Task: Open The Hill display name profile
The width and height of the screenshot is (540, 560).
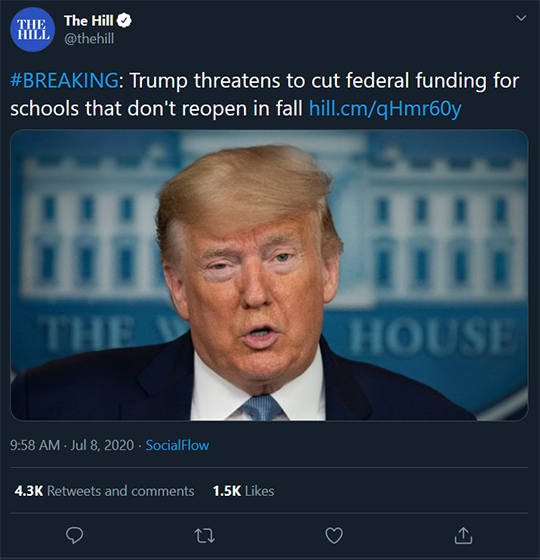Action: coord(89,21)
